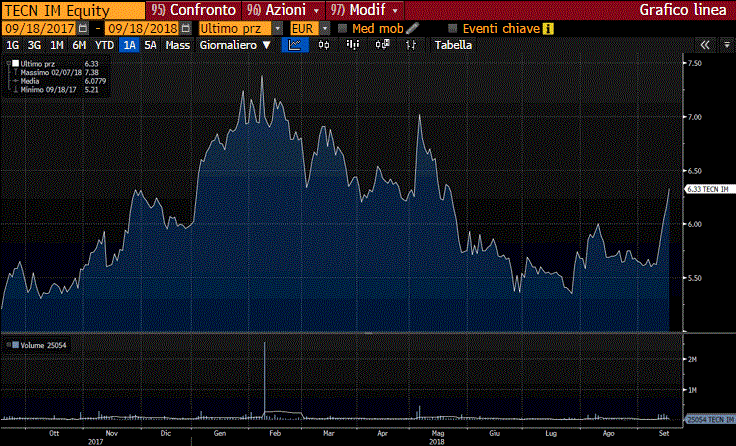This screenshot has width=736, height=446.
Task: Click the Feb month axis label
Action: 275,433
